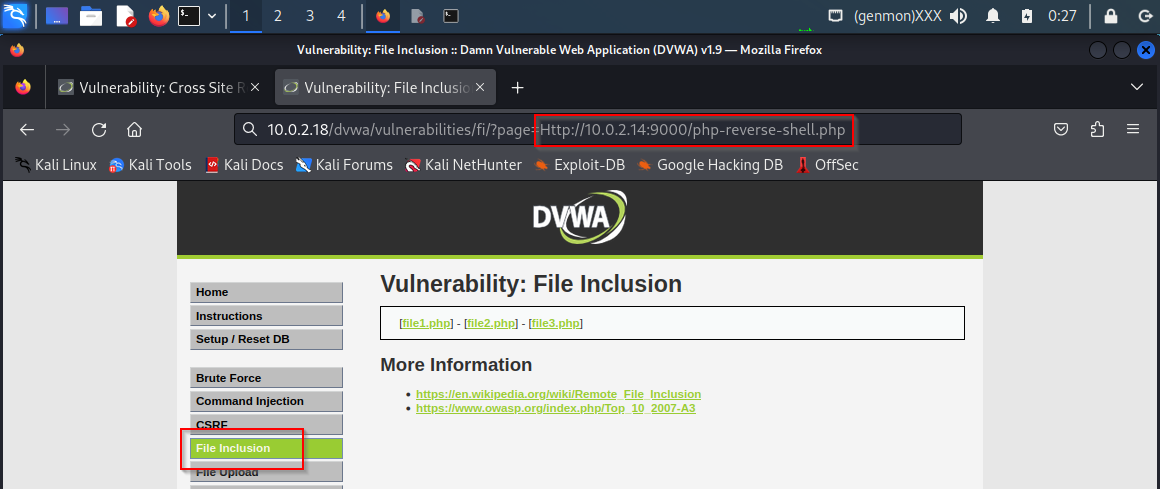Viewport: 1160px width, 489px height.
Task: Select File Inclusion in DVWA sidebar
Action: pos(266,448)
